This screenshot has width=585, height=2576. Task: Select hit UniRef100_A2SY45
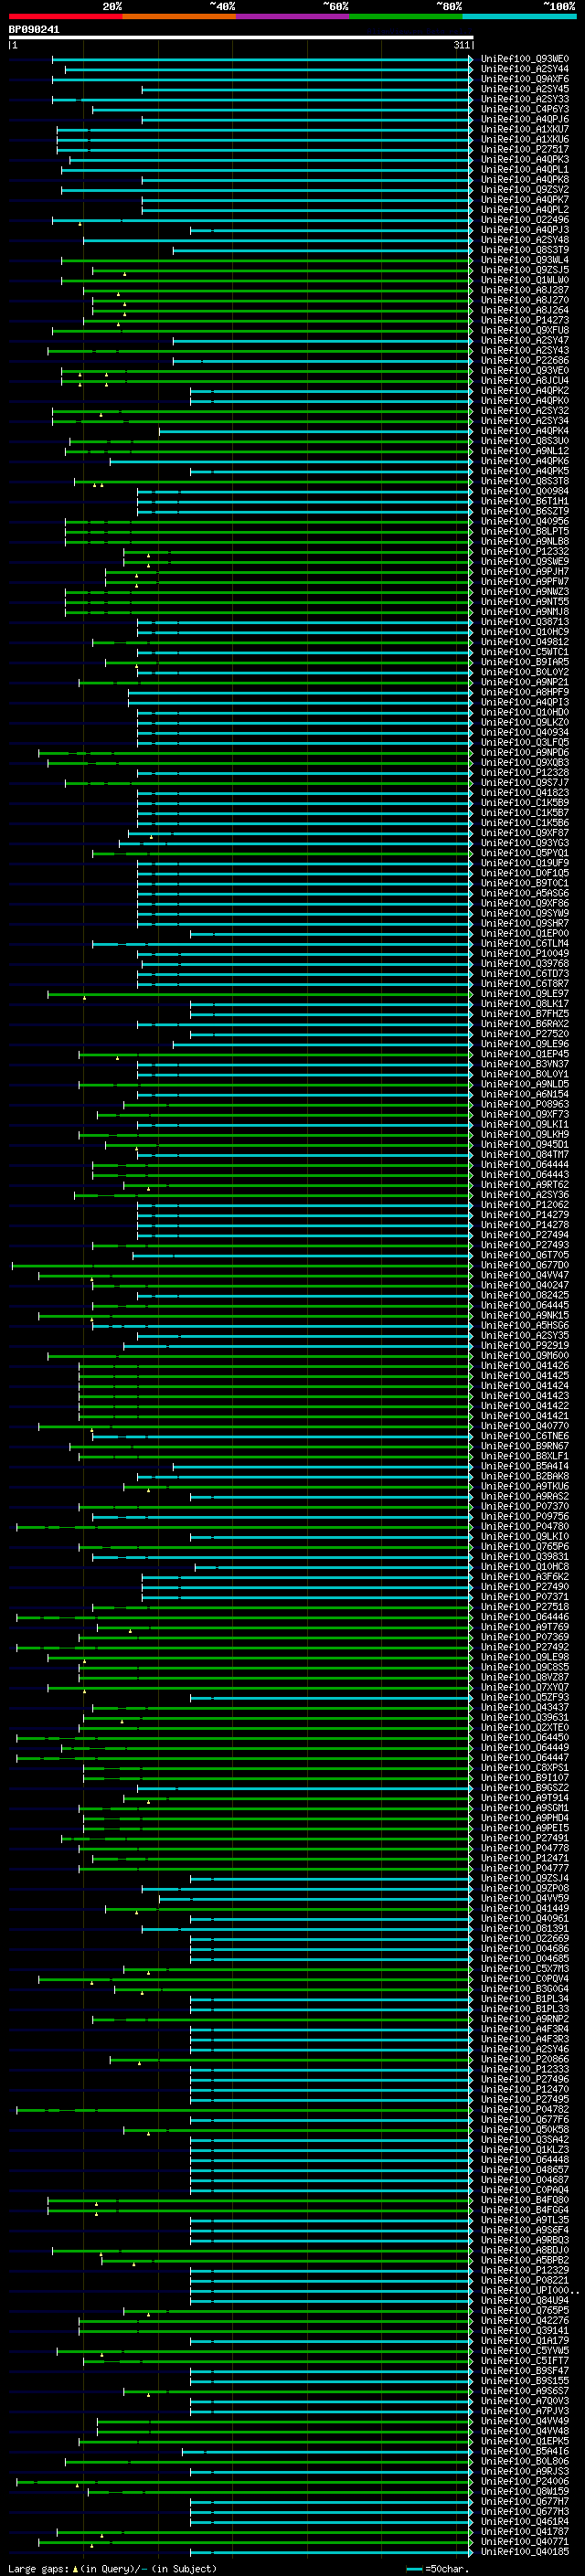click(x=525, y=89)
